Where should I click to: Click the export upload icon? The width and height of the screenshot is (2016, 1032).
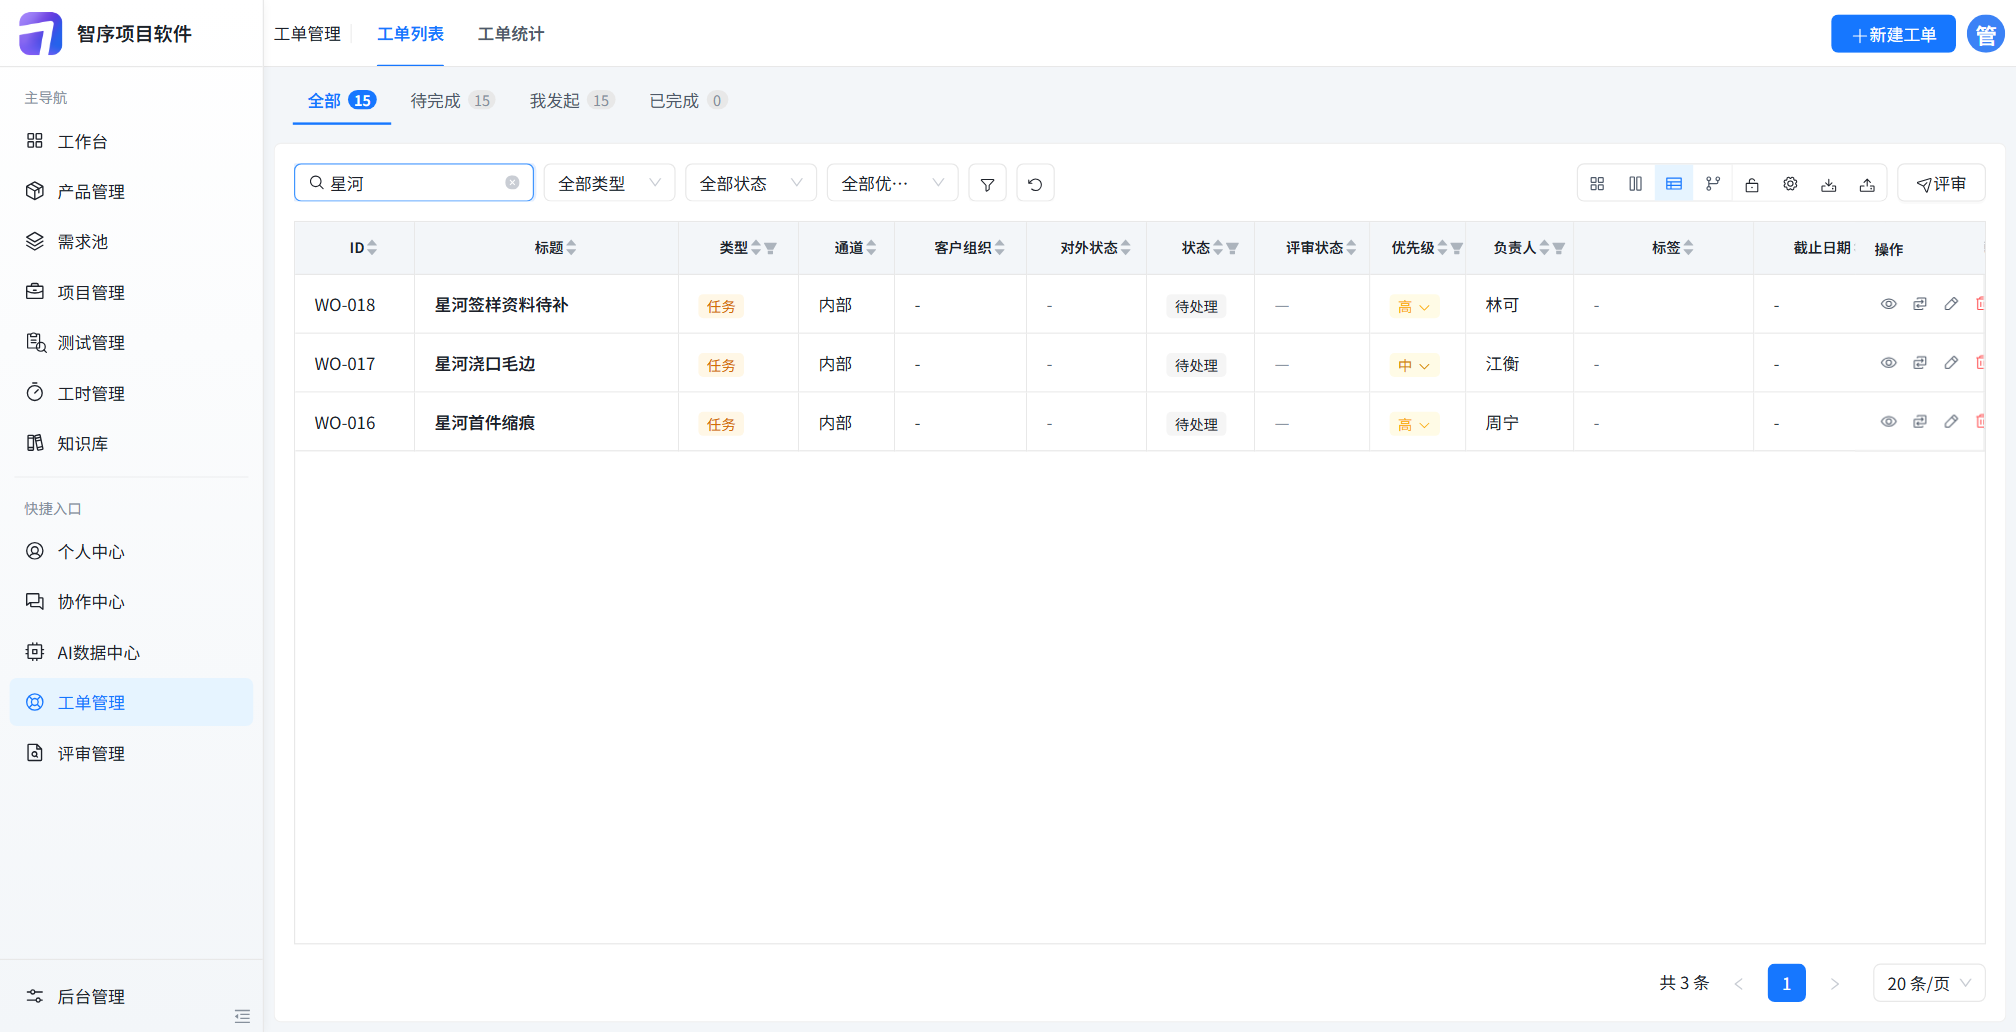point(1867,184)
